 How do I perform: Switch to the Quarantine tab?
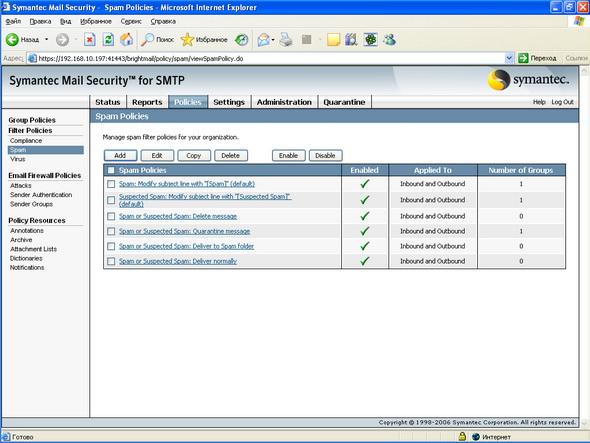point(344,102)
